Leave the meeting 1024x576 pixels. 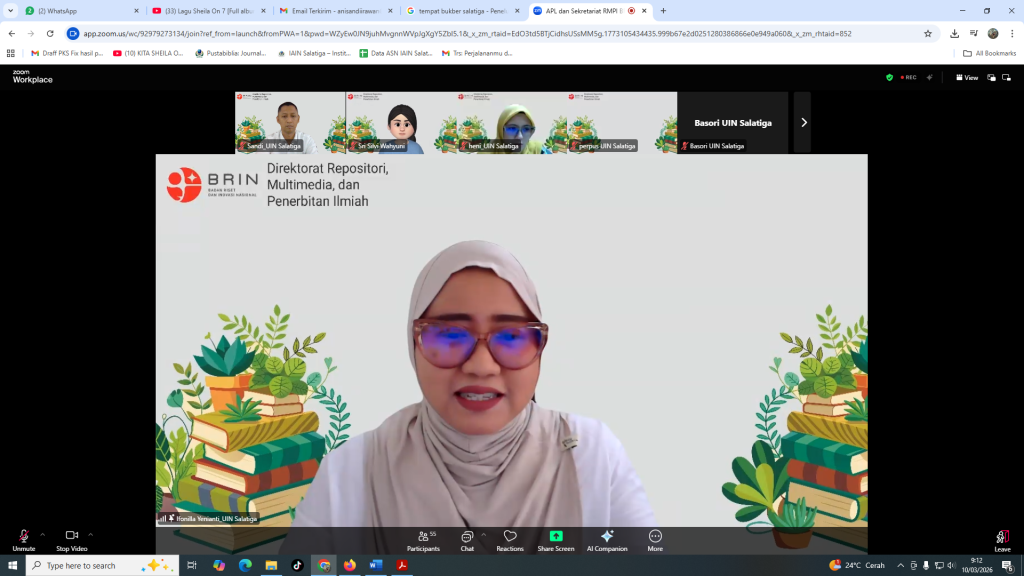(1002, 541)
